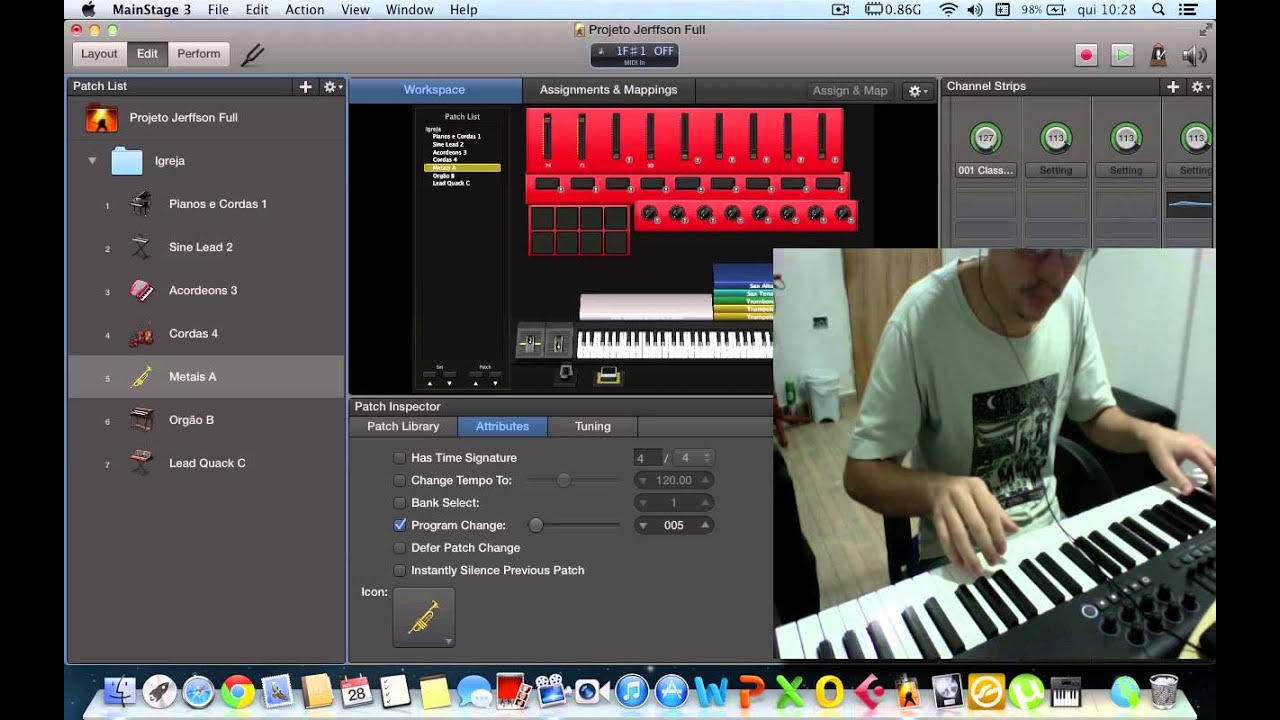Switch to the Tuning tab
This screenshot has height=720, width=1280.
tap(593, 426)
